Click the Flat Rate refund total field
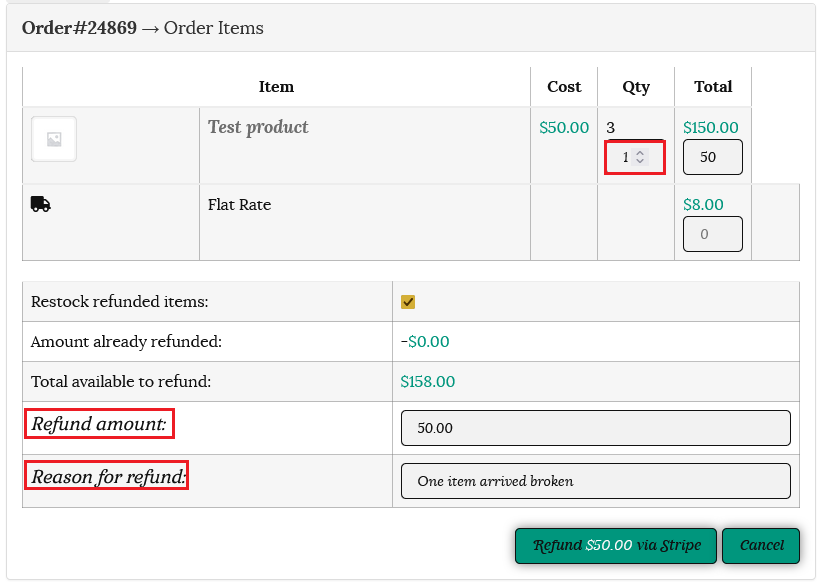 [712, 234]
